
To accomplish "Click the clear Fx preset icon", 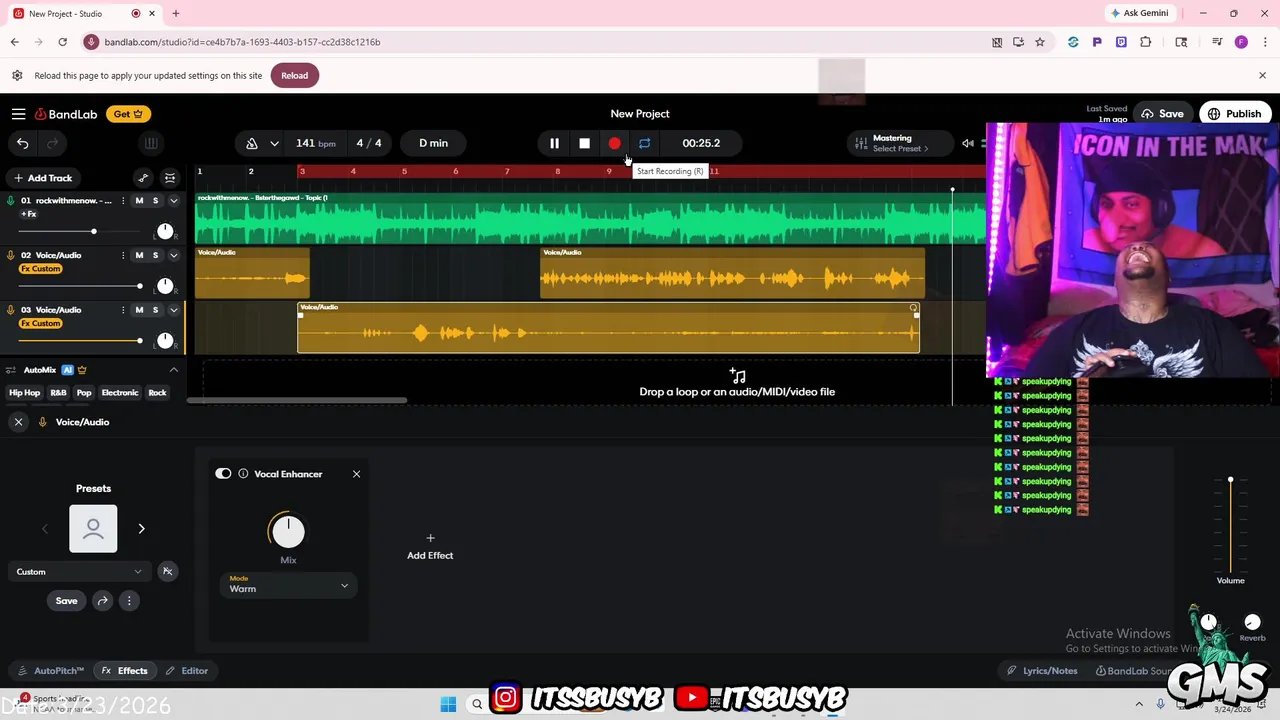I will pos(167,571).
